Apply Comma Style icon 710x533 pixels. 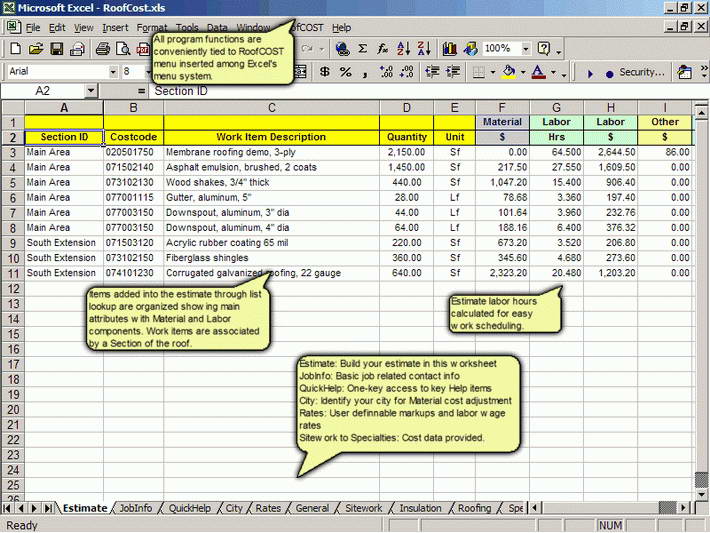365,72
